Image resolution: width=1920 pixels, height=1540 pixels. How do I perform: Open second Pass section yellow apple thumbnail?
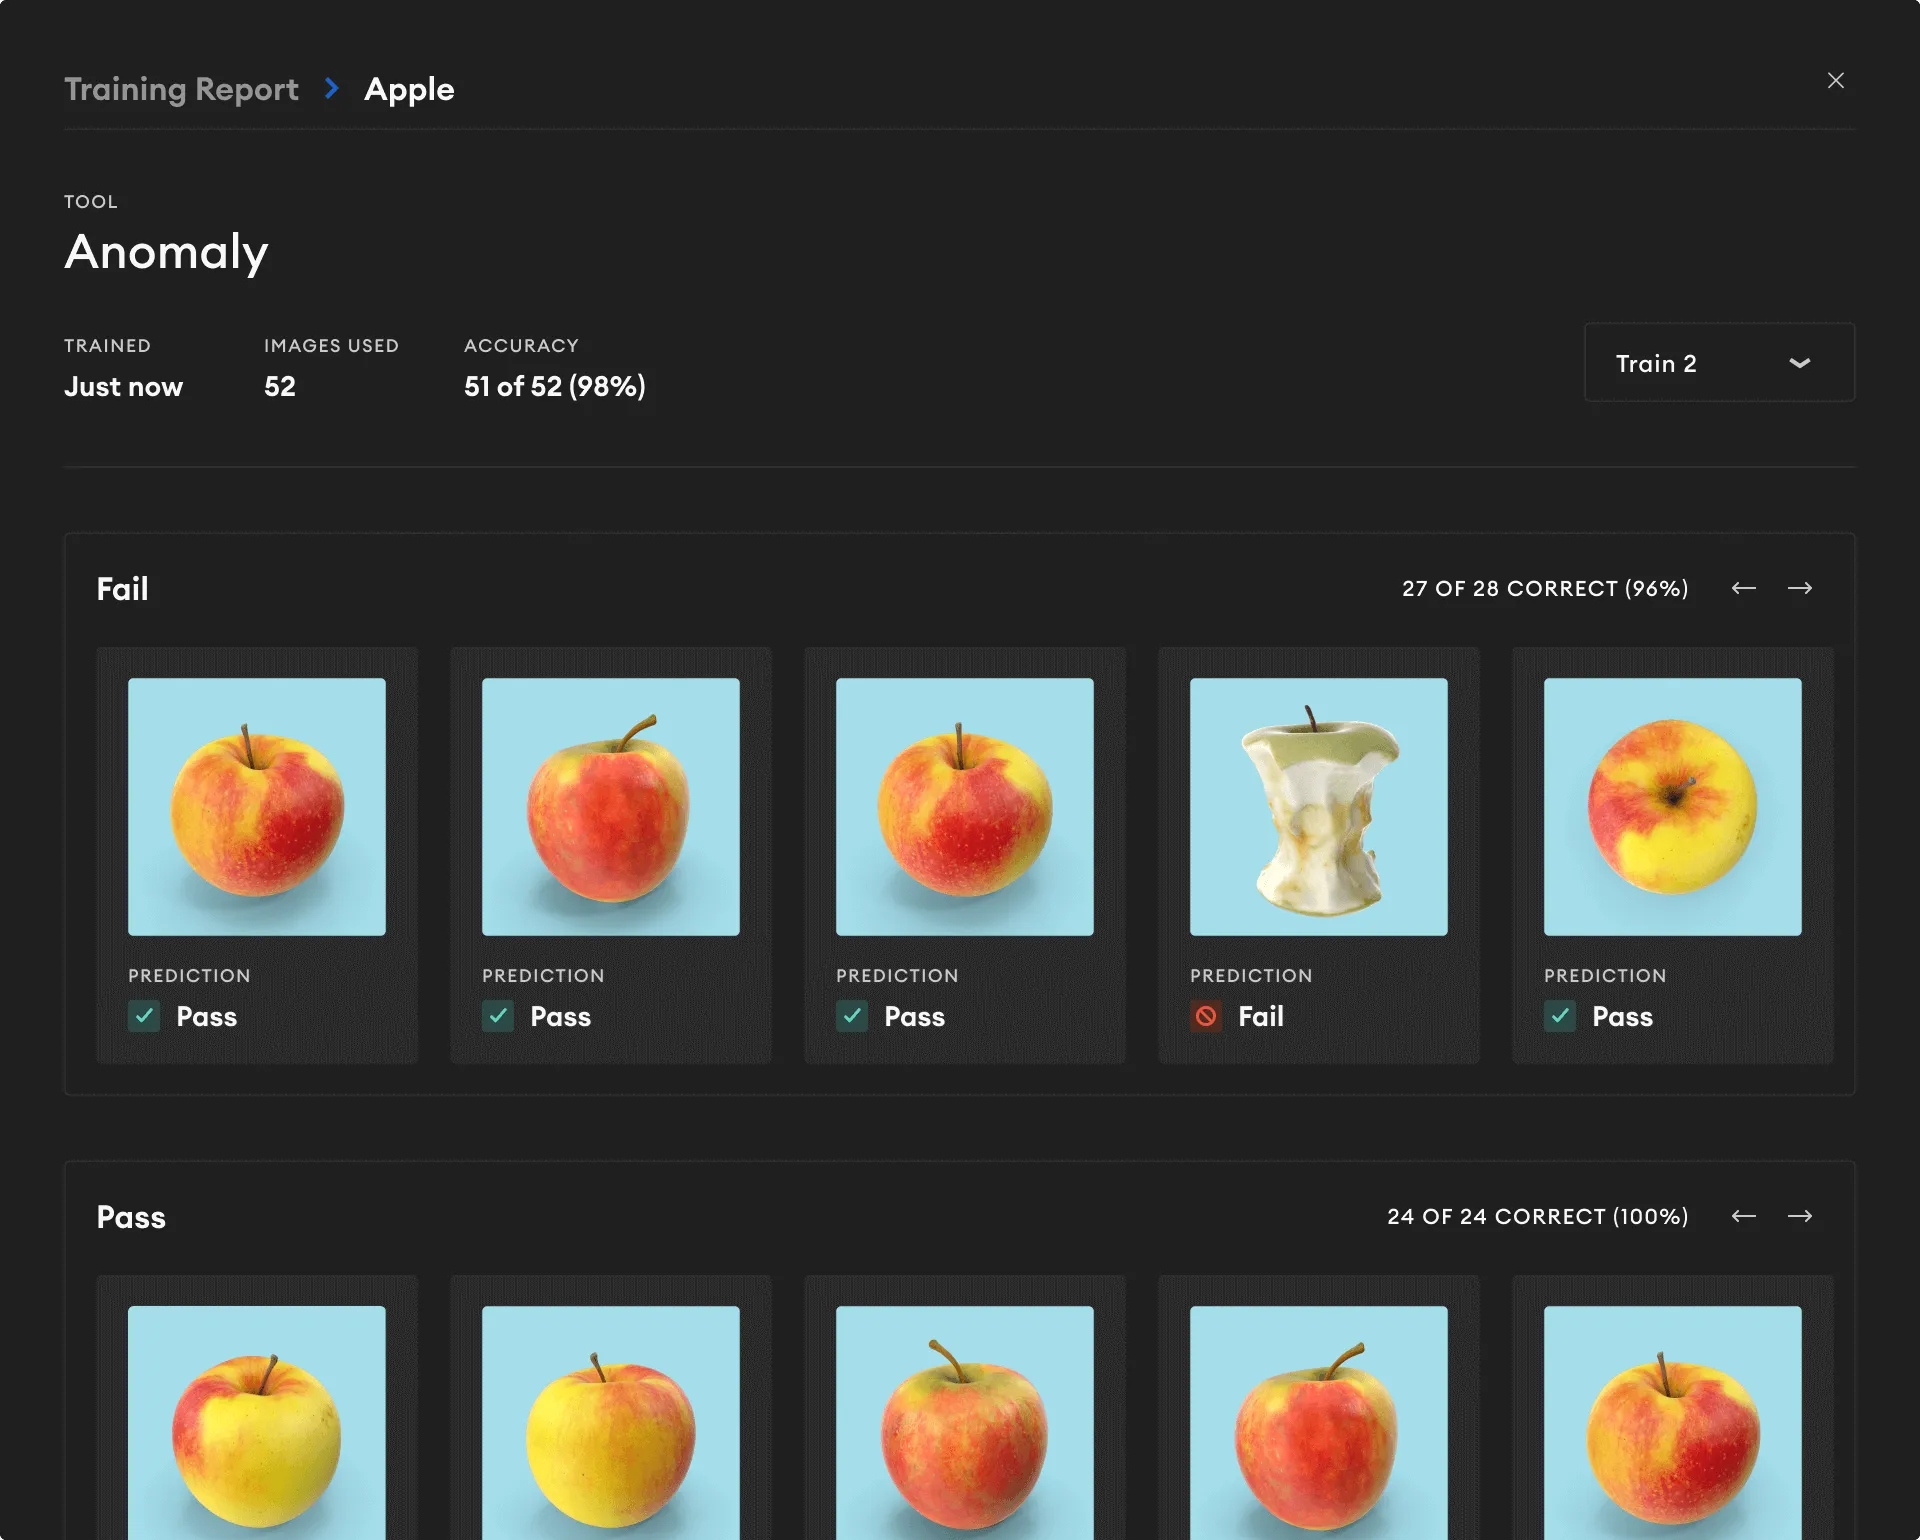611,1423
